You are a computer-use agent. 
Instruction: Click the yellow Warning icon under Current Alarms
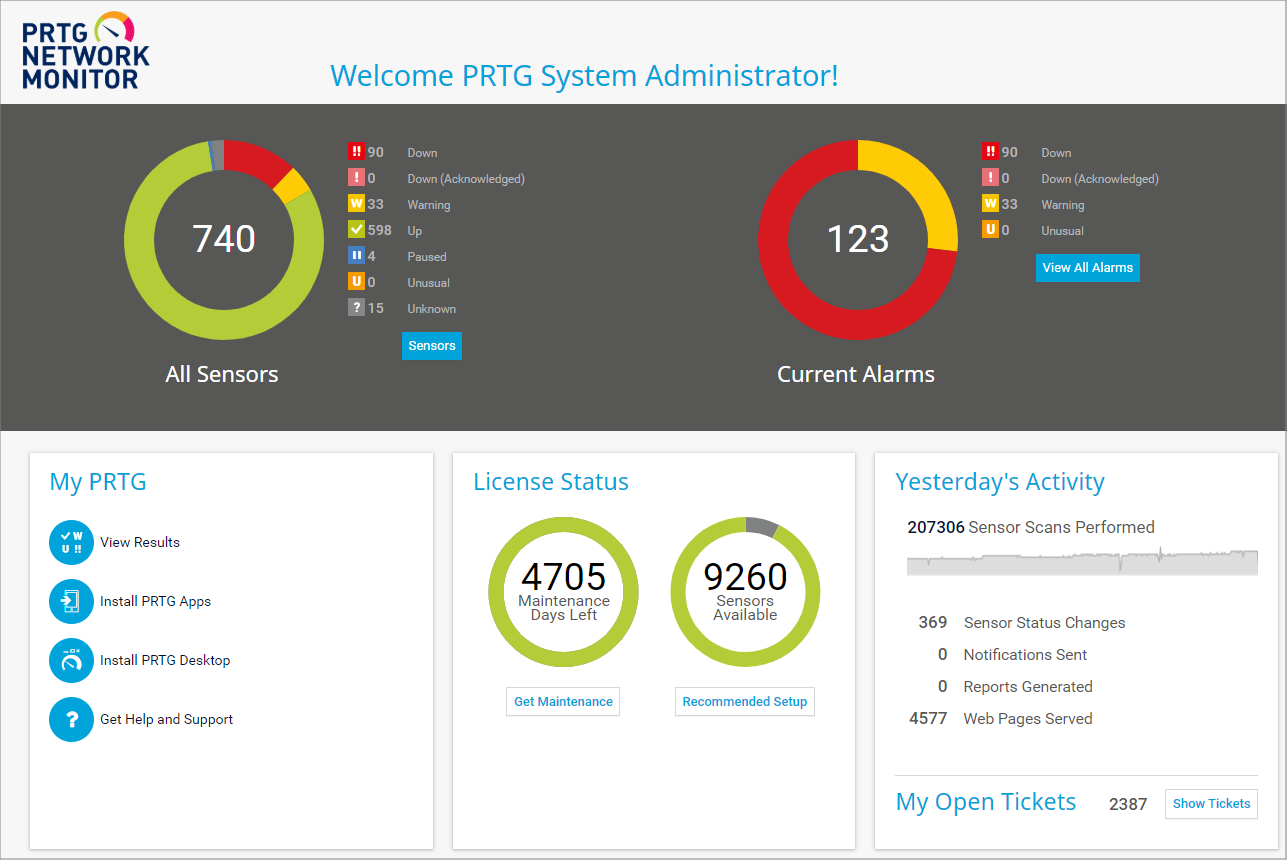coord(990,204)
